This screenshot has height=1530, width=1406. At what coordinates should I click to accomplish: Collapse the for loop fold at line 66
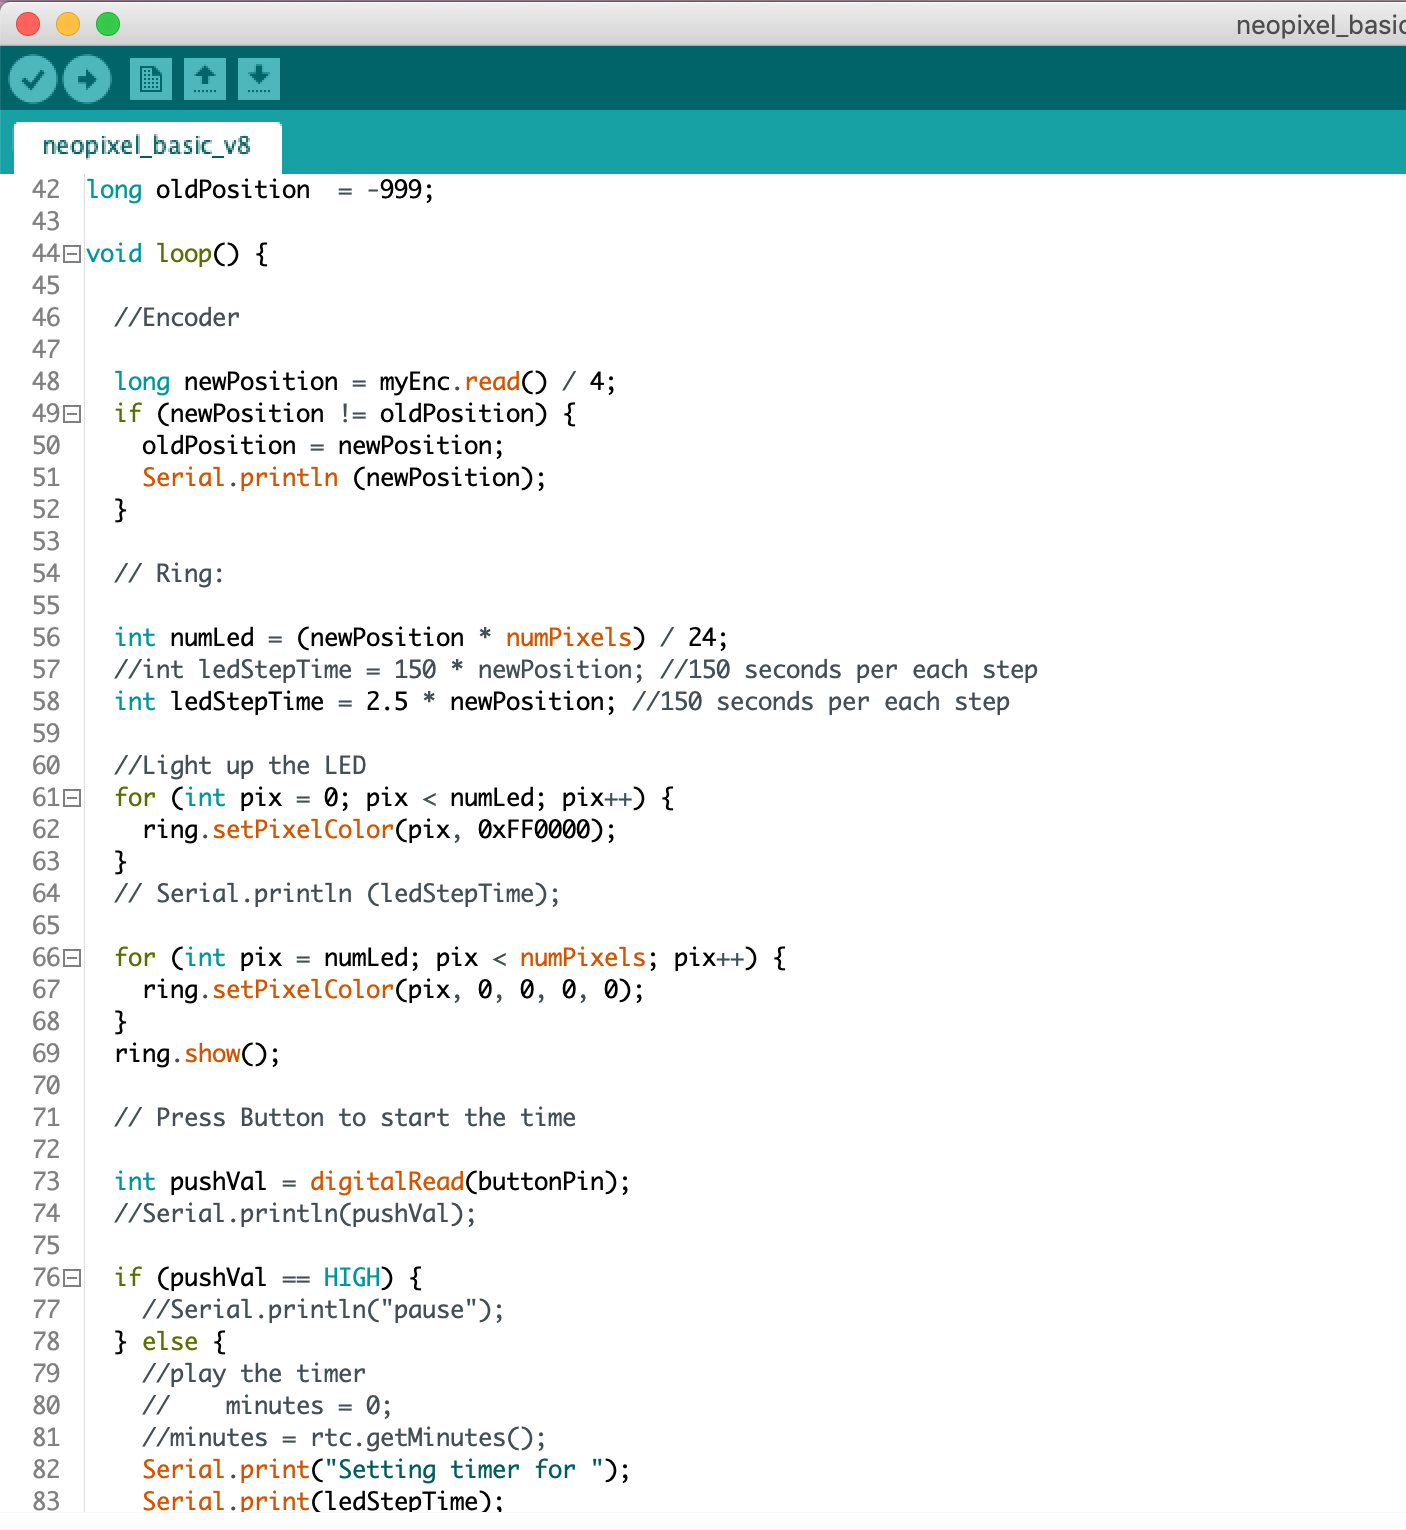pos(72,958)
